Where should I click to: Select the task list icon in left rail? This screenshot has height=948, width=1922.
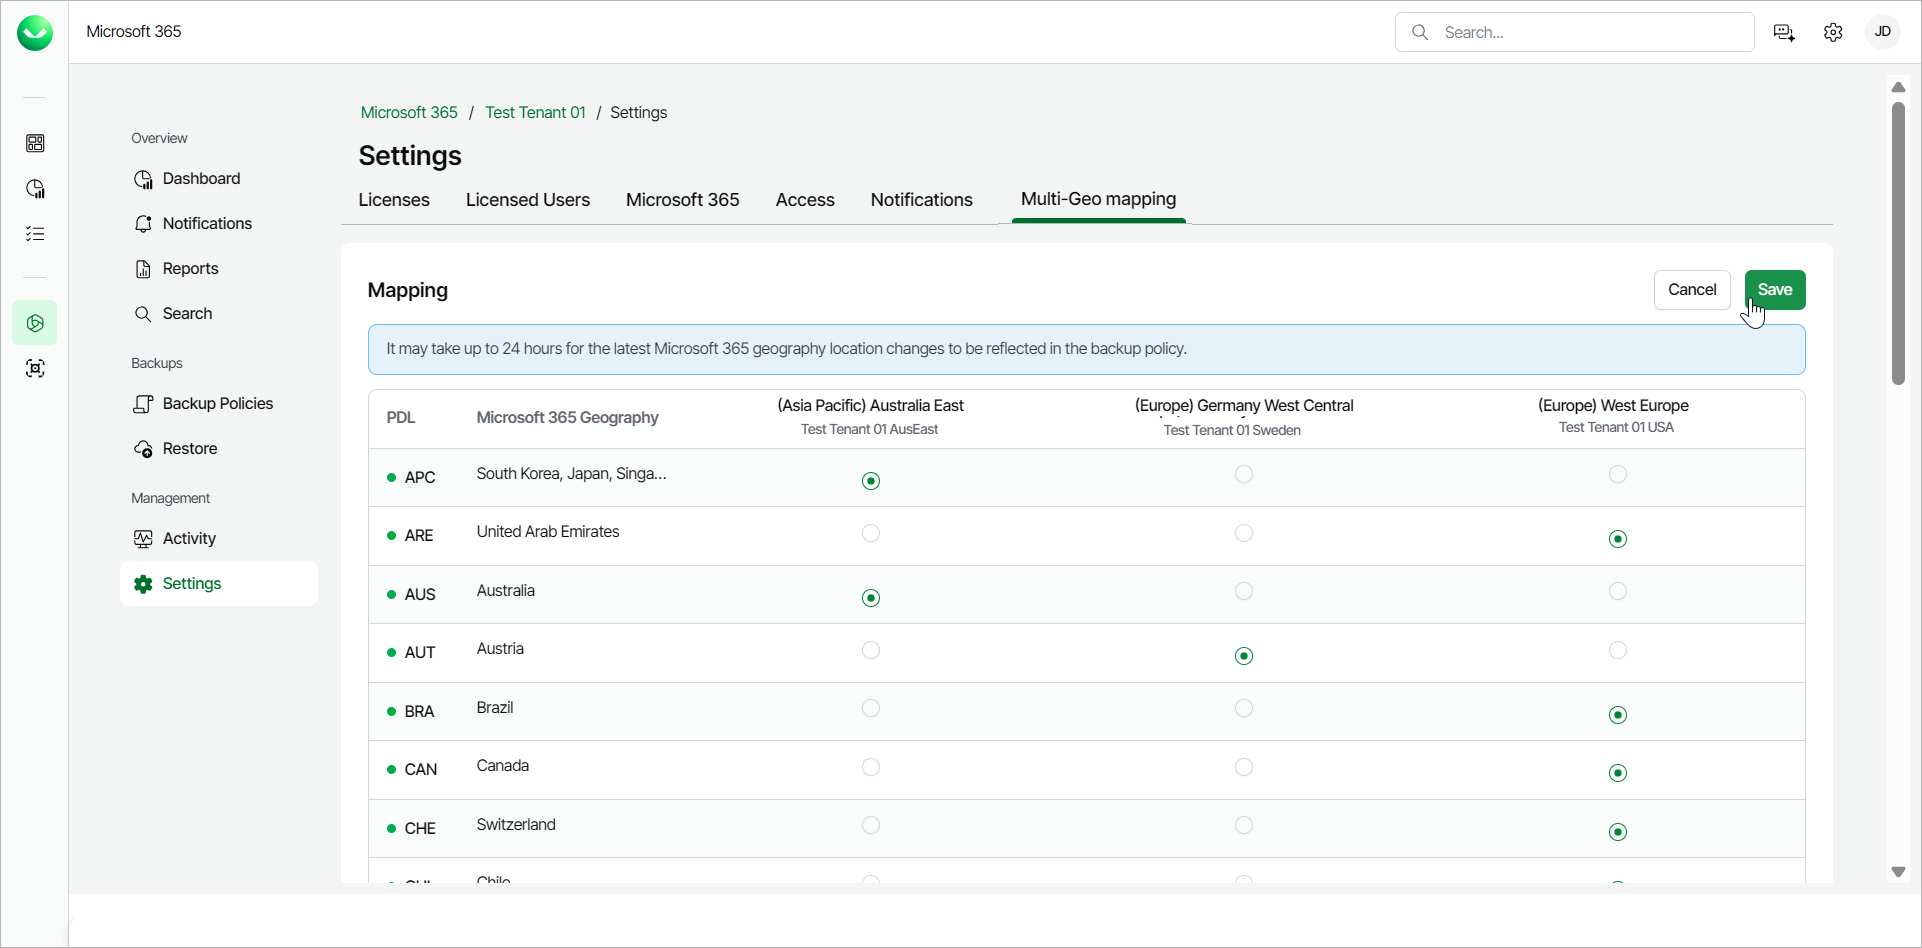tap(35, 234)
